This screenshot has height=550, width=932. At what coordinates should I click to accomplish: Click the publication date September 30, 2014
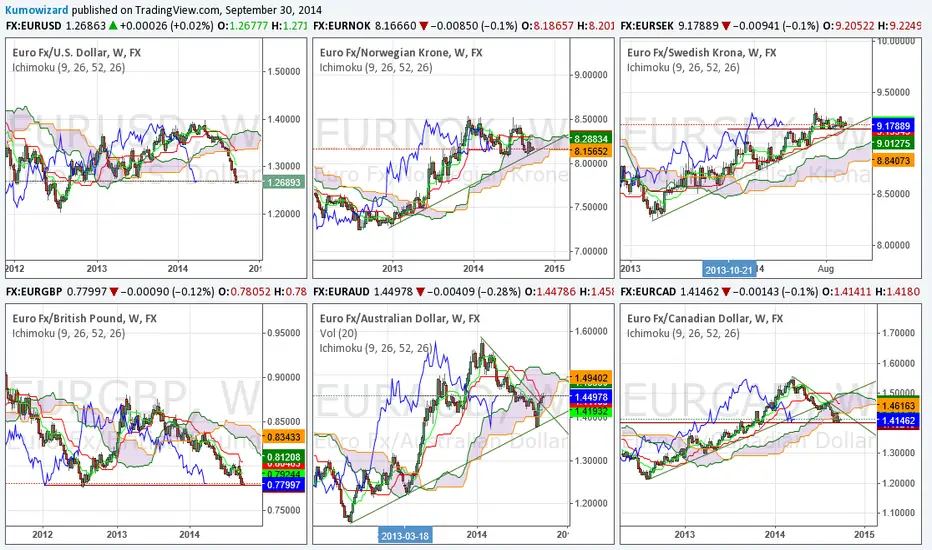pyautogui.click(x=274, y=10)
